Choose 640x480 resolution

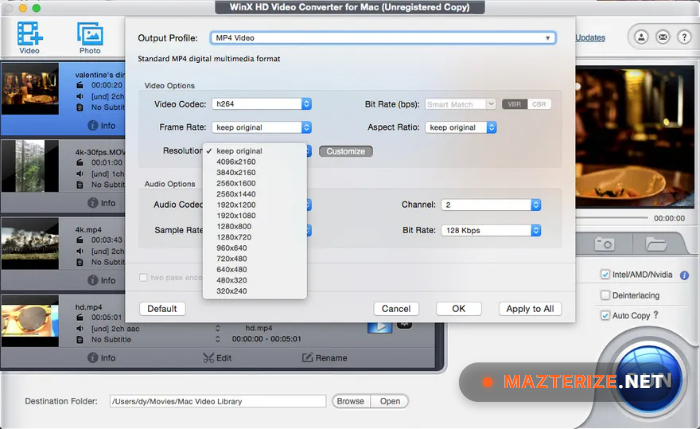coord(254,269)
